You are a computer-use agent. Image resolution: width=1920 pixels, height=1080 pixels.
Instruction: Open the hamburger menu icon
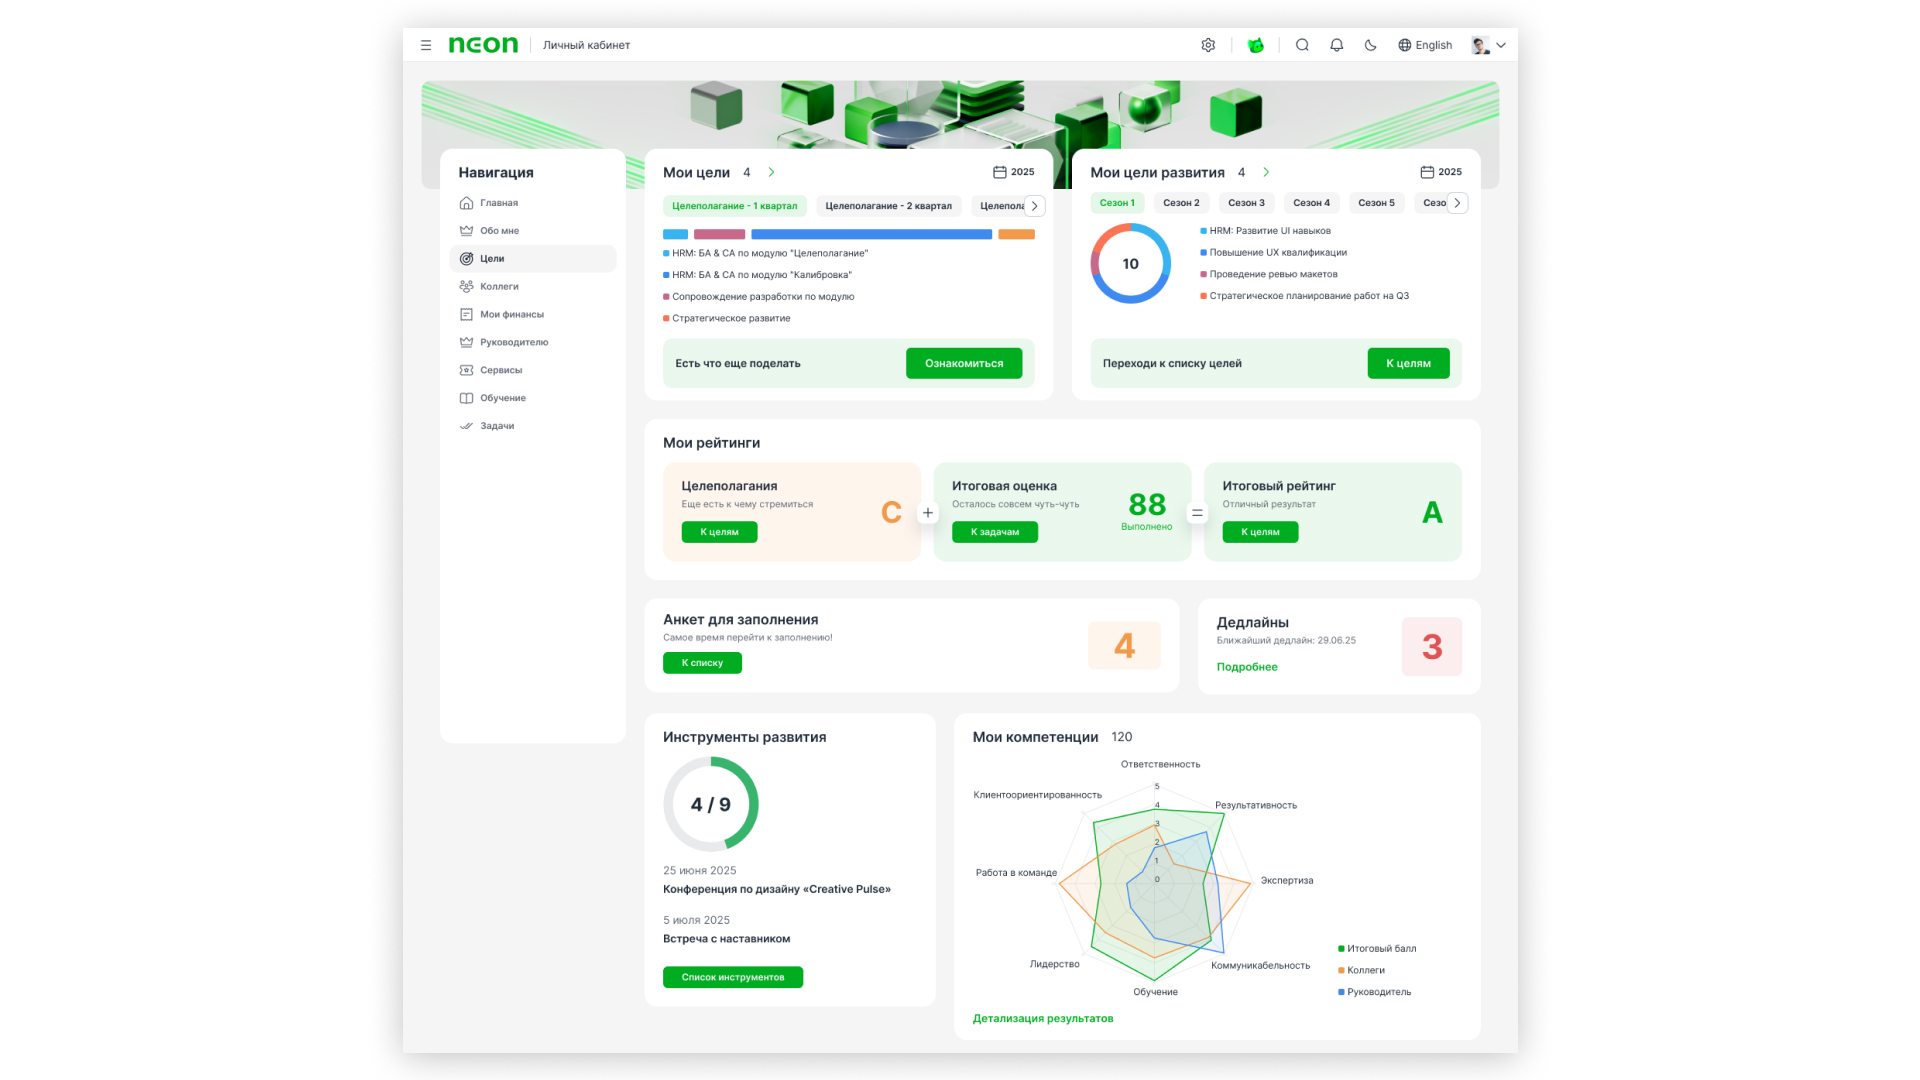[426, 45]
